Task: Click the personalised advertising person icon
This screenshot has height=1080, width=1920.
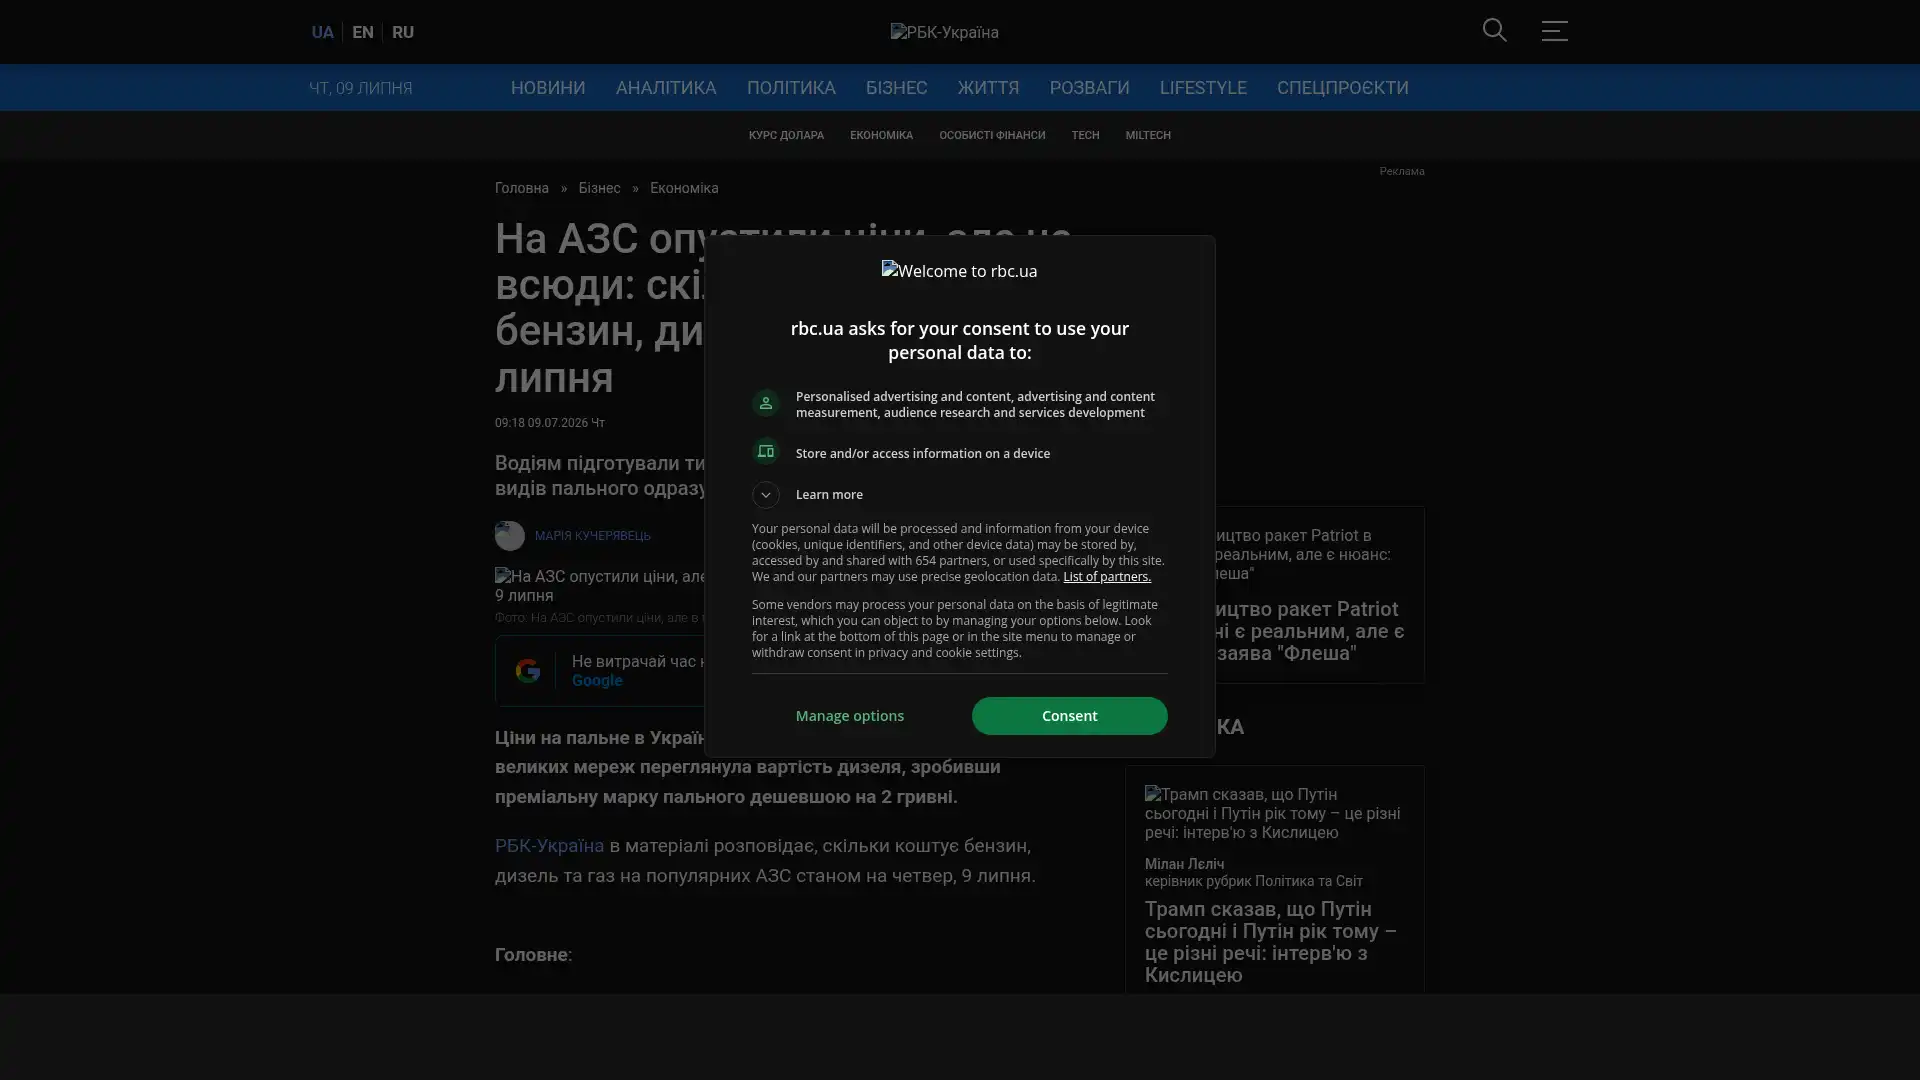Action: click(765, 403)
